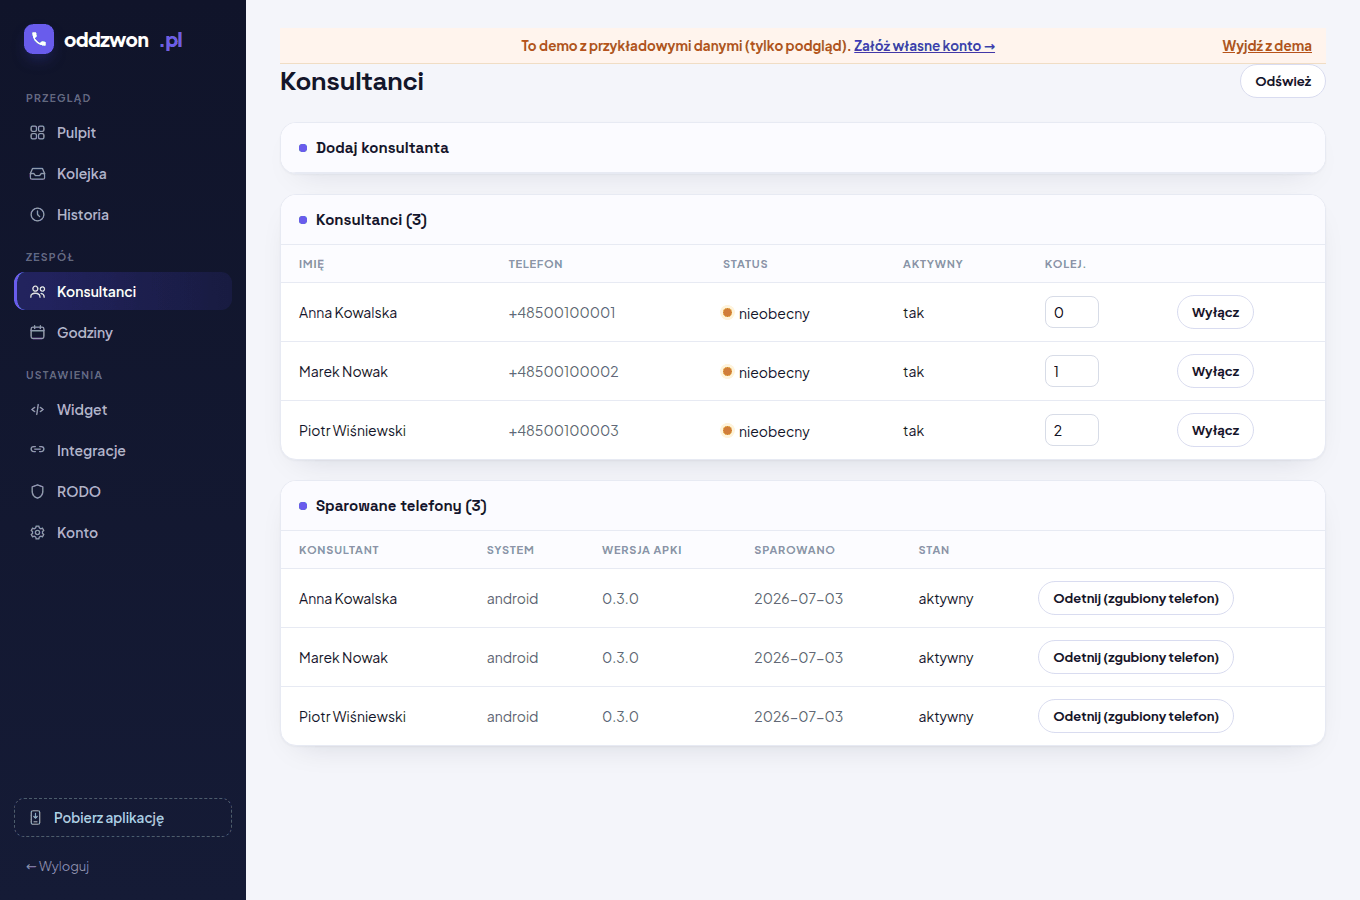The width and height of the screenshot is (1360, 900).
Task: Click the Wyjdź z dema link
Action: click(1267, 46)
